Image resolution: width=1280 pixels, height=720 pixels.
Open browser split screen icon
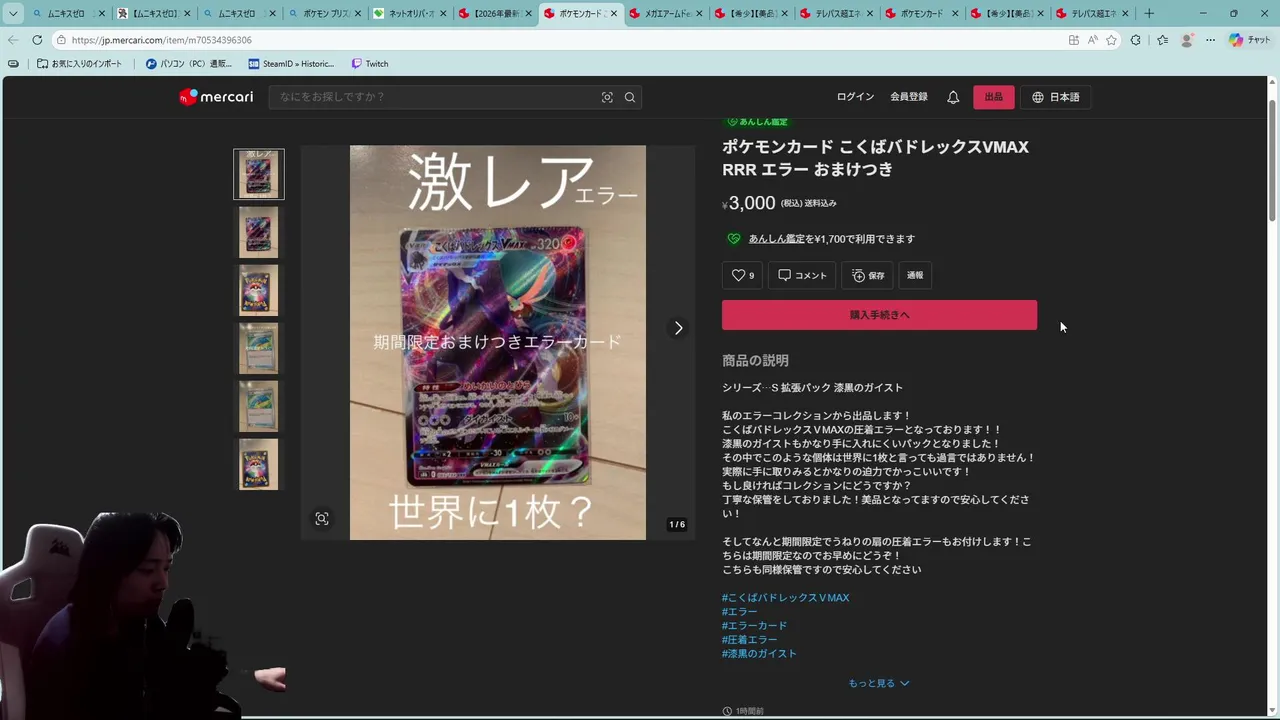click(1074, 40)
